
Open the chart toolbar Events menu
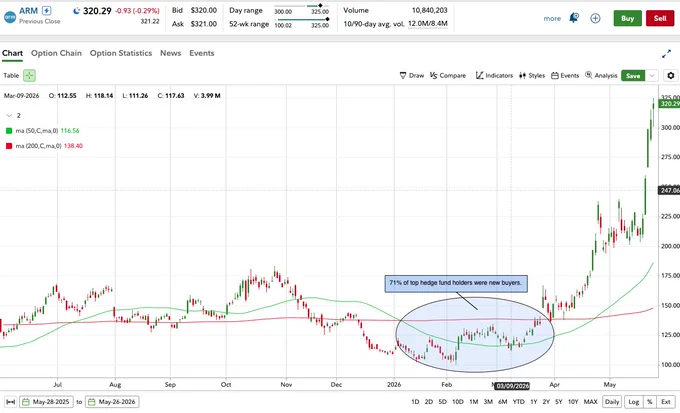(565, 75)
